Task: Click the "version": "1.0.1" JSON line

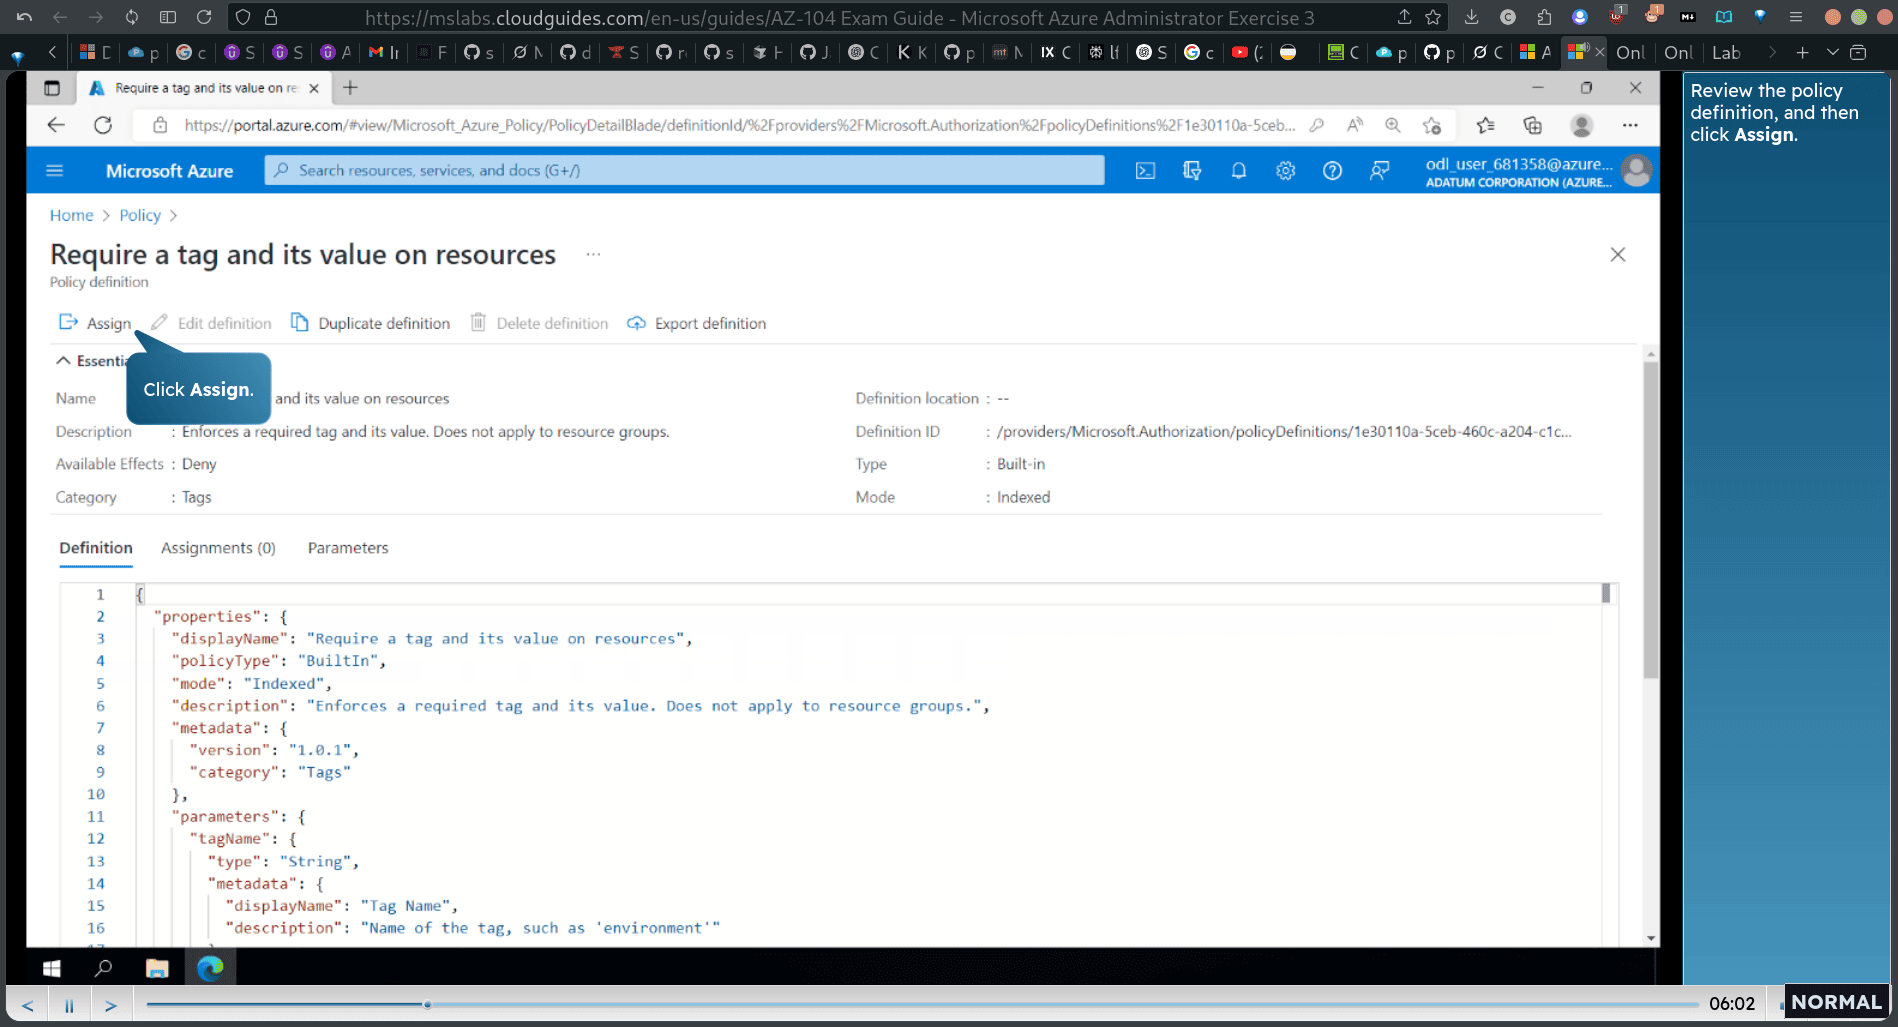Action: click(274, 750)
